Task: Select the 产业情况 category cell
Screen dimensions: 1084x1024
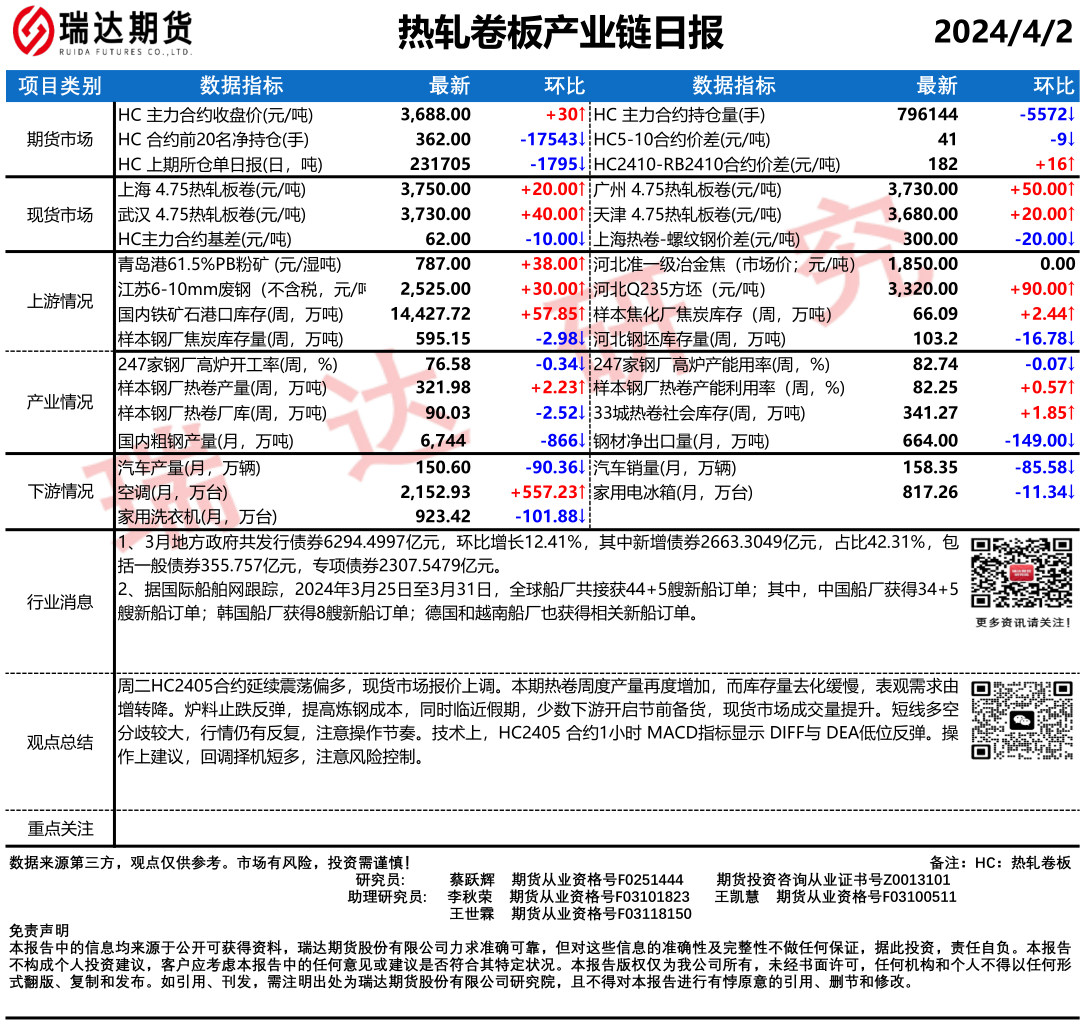Action: pyautogui.click(x=59, y=402)
